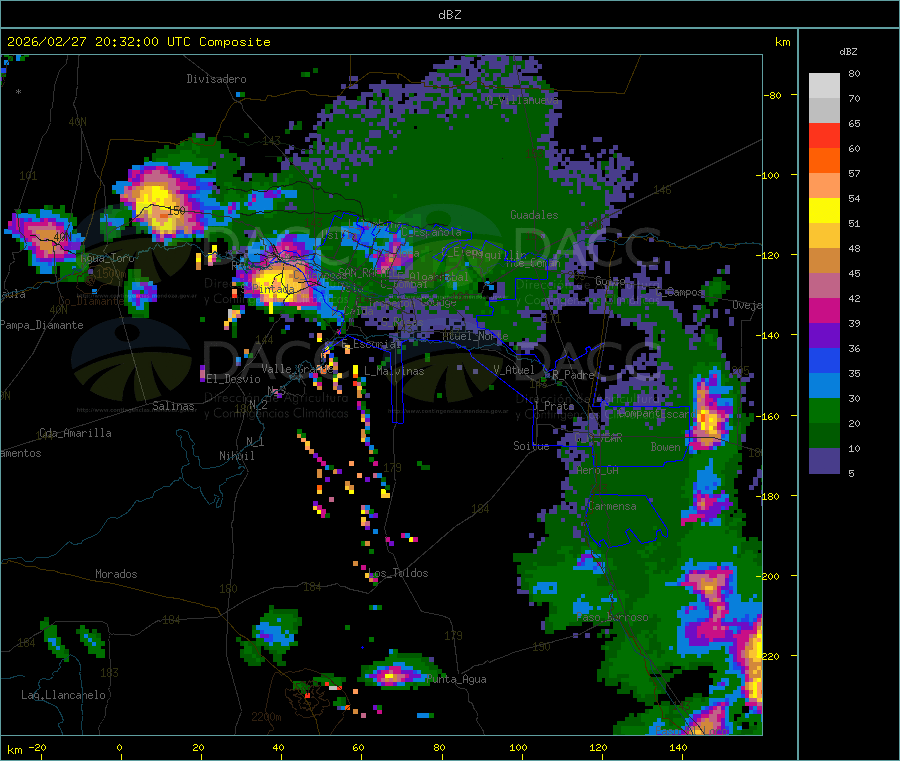The width and height of the screenshot is (900, 761).
Task: Click the red swatch in the dBZ legend
Action: (x=824, y=135)
